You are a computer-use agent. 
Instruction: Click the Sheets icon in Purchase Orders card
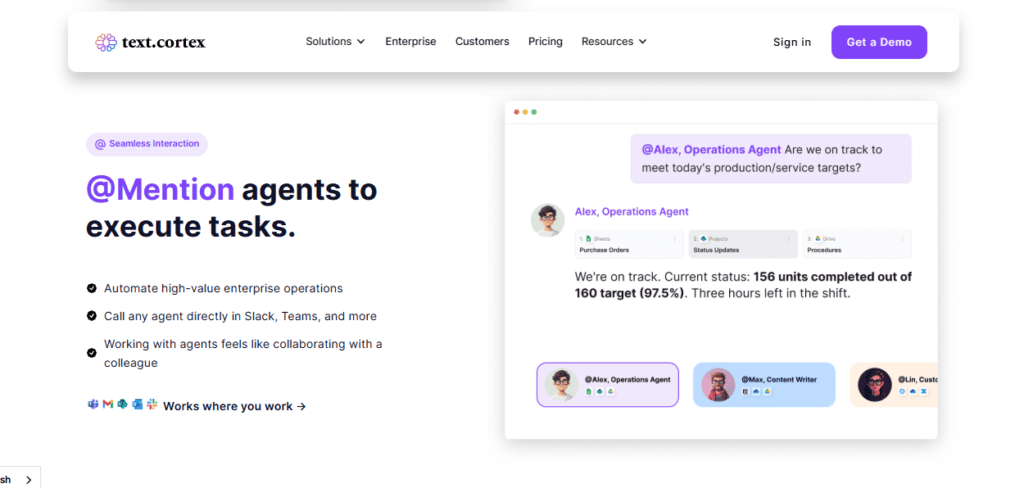point(588,238)
